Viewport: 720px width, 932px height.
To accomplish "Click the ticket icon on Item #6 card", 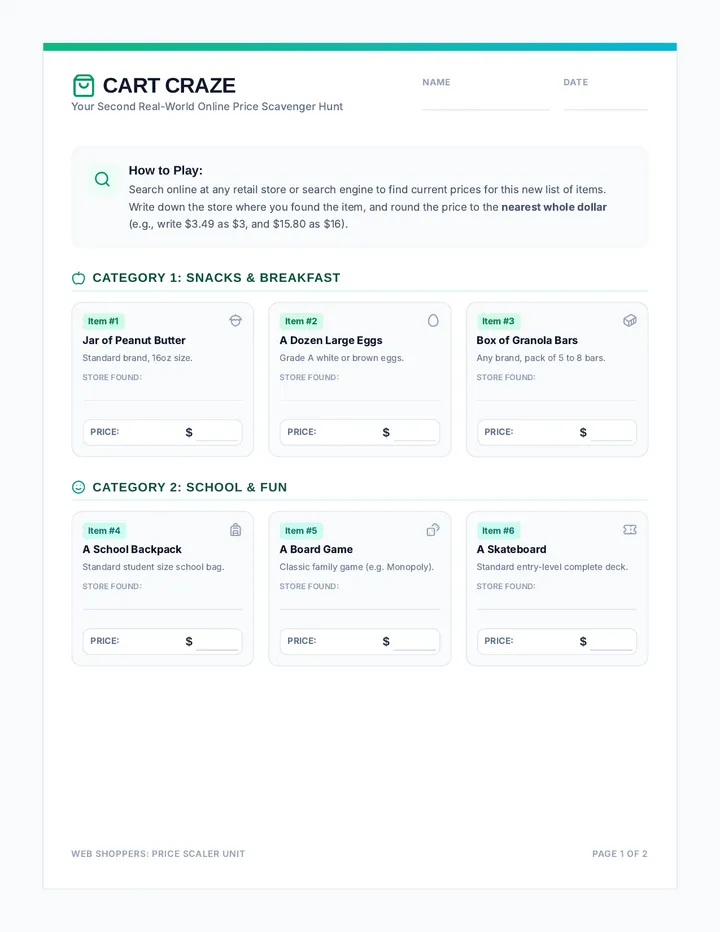I will [630, 530].
